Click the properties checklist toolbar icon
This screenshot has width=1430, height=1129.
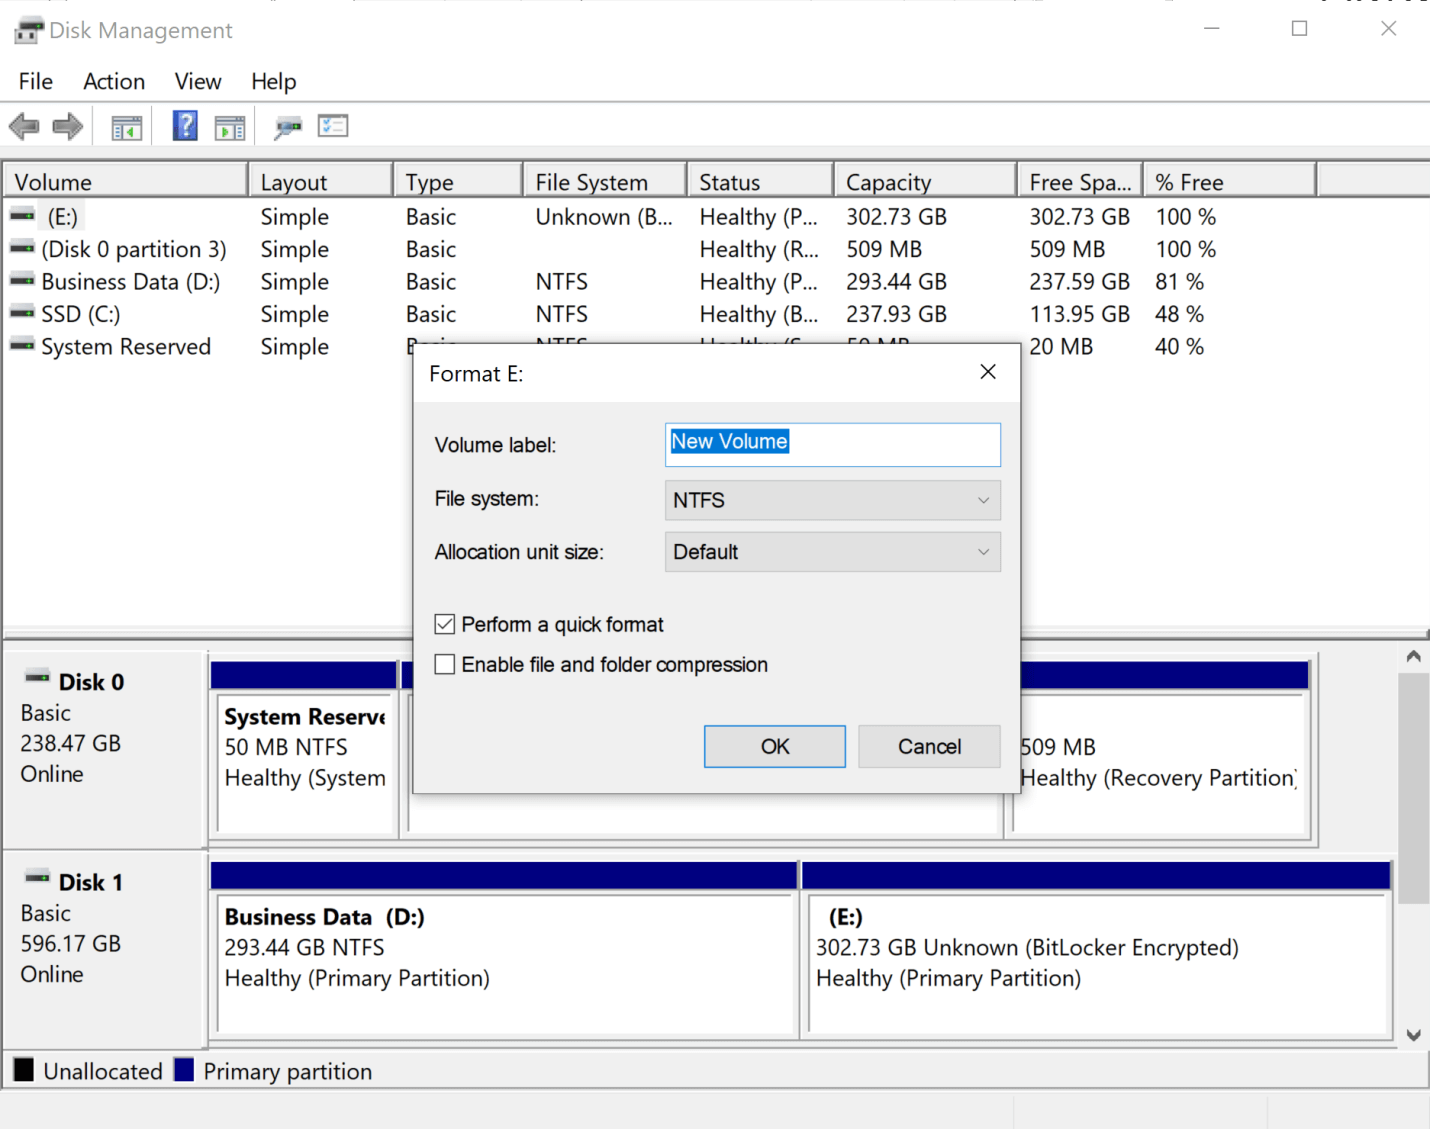(333, 125)
